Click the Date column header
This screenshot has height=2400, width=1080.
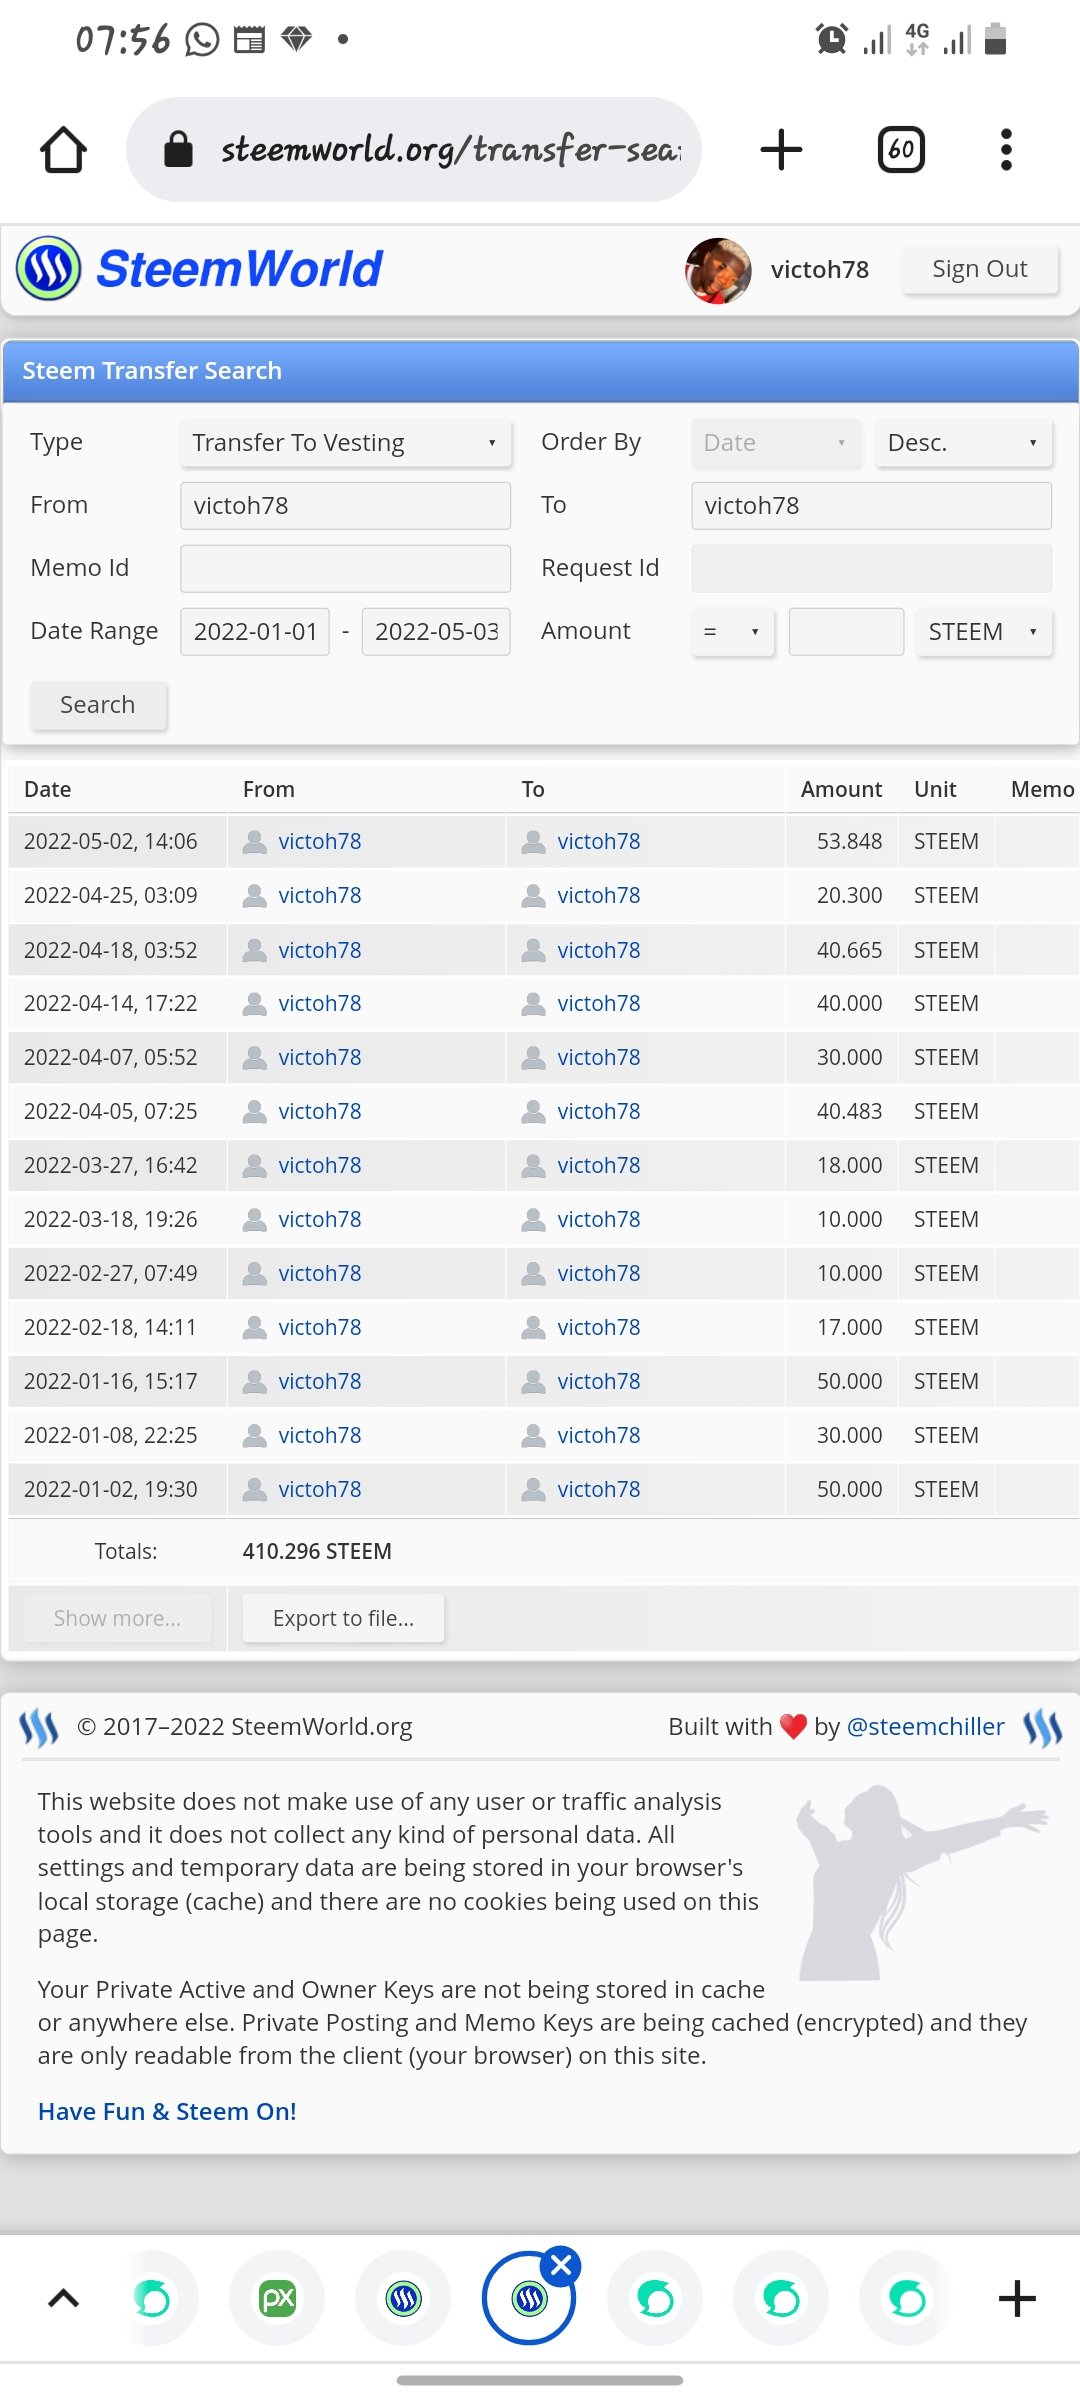48,790
